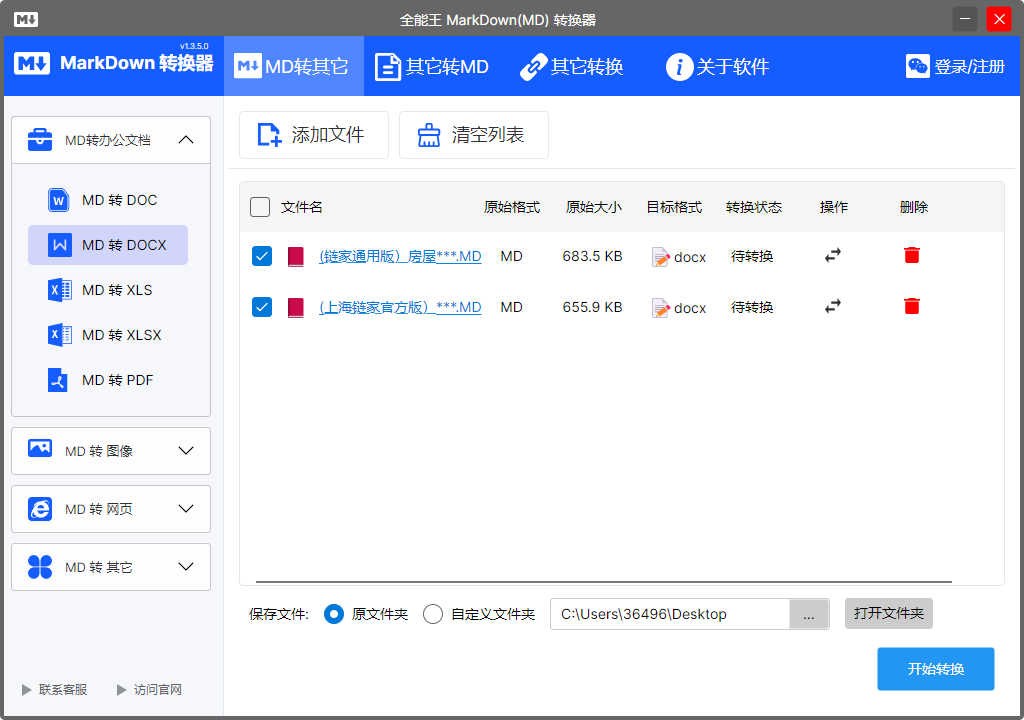Click the MD转办公文档 briefcase icon
Image resolution: width=1024 pixels, height=720 pixels.
[40, 139]
